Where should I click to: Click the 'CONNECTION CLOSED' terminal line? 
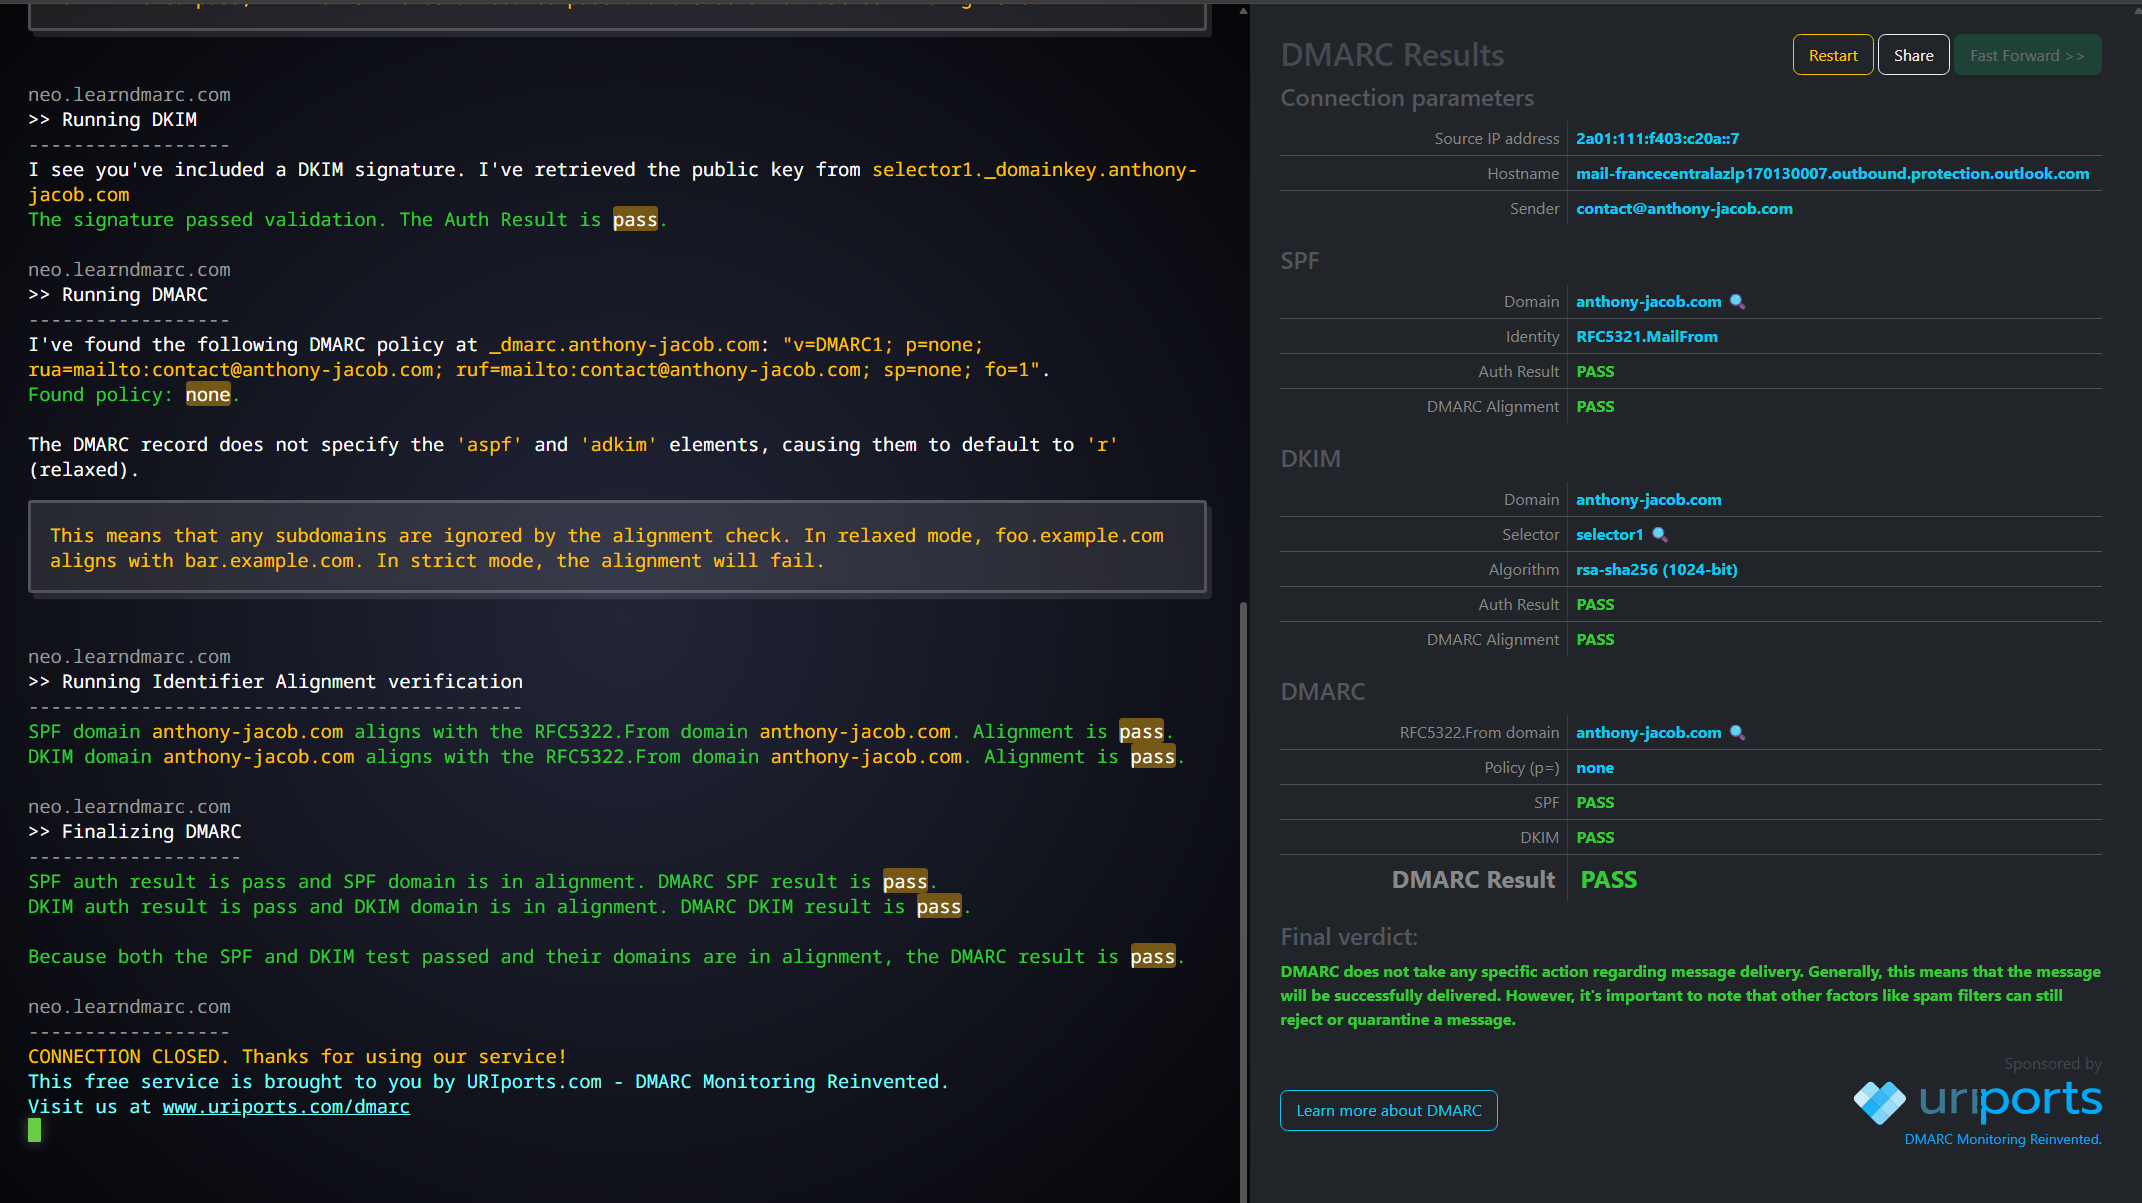[297, 1056]
